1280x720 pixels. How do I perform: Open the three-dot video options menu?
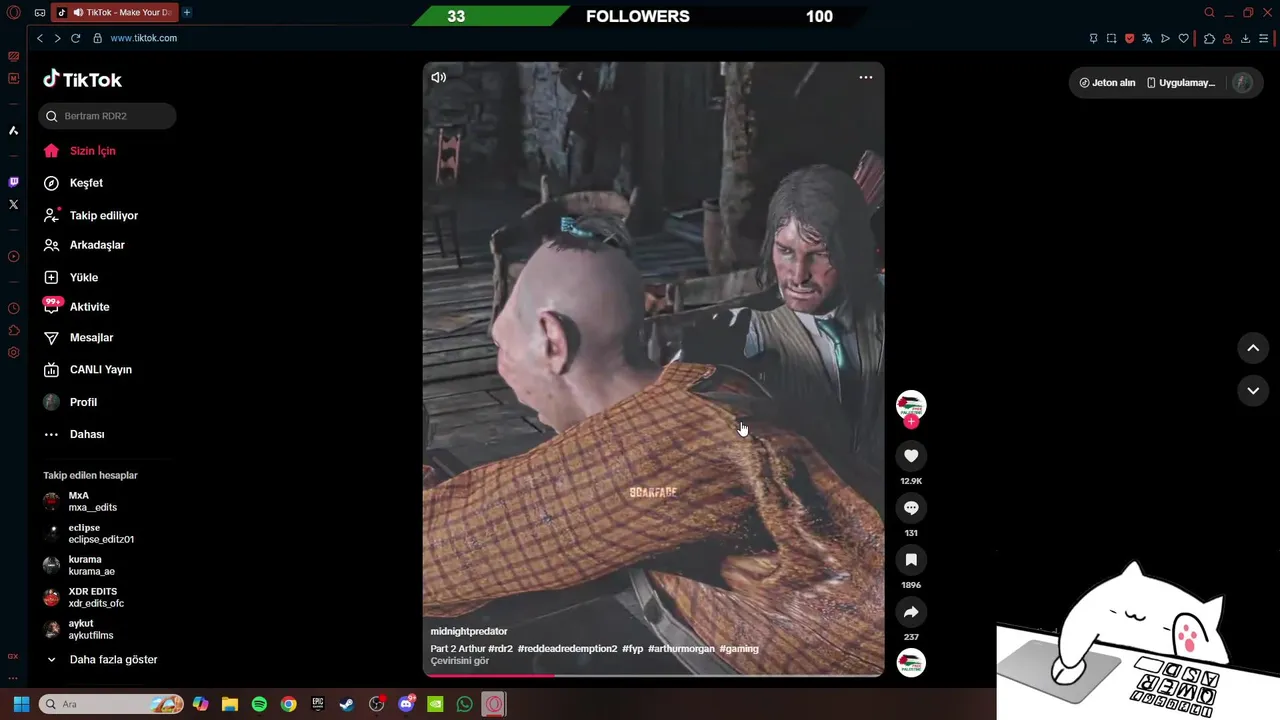(x=866, y=77)
